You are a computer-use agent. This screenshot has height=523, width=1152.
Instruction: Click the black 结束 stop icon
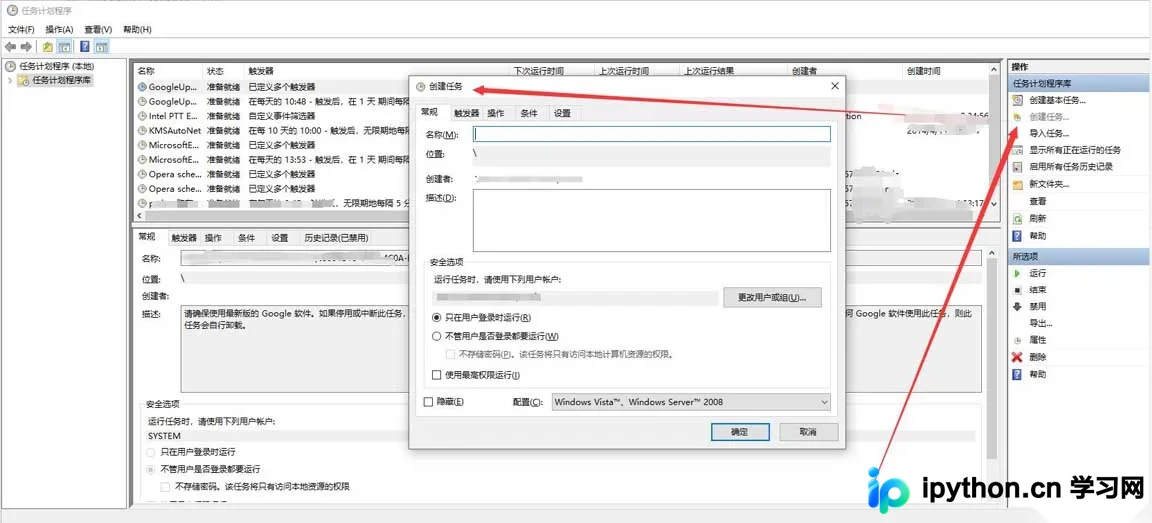(1018, 289)
